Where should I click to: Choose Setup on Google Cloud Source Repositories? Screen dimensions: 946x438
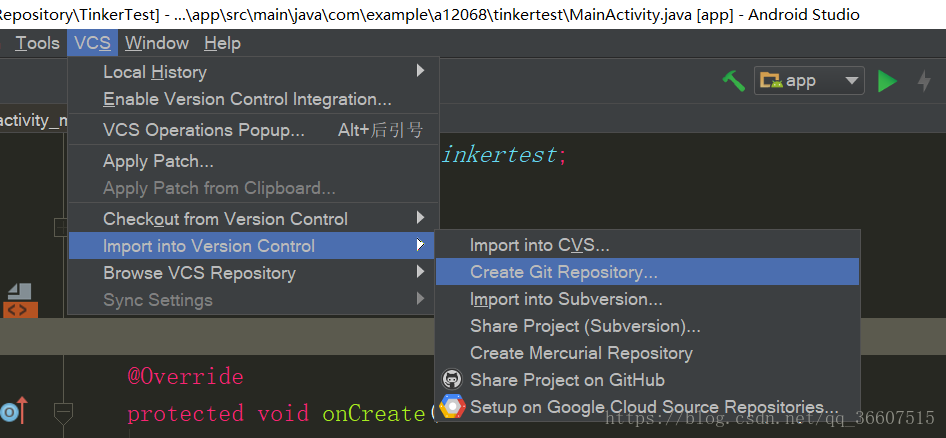647,407
